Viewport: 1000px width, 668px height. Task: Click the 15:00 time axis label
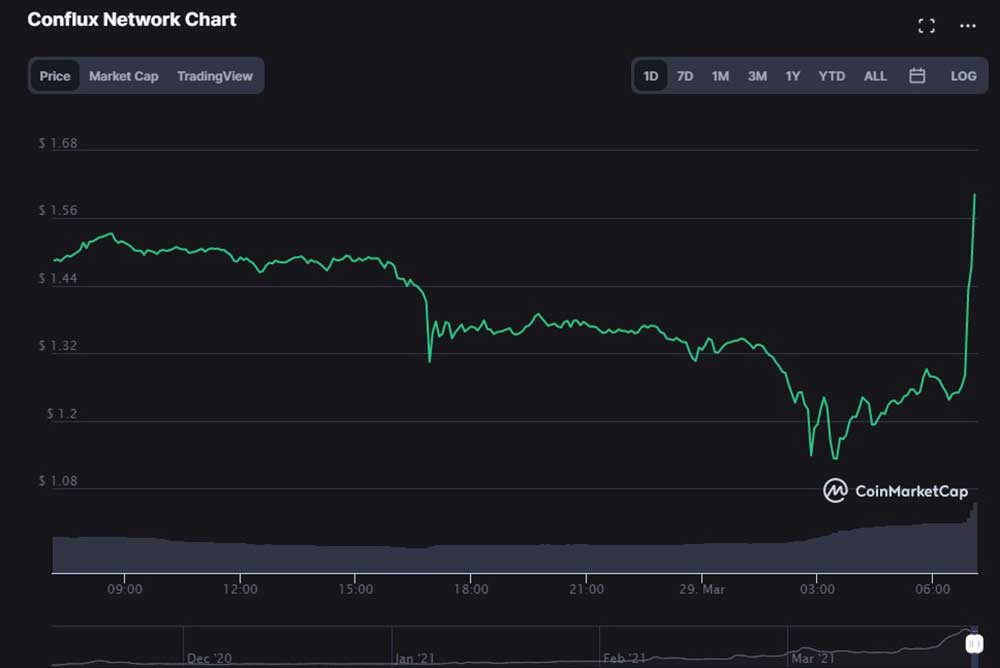click(355, 589)
